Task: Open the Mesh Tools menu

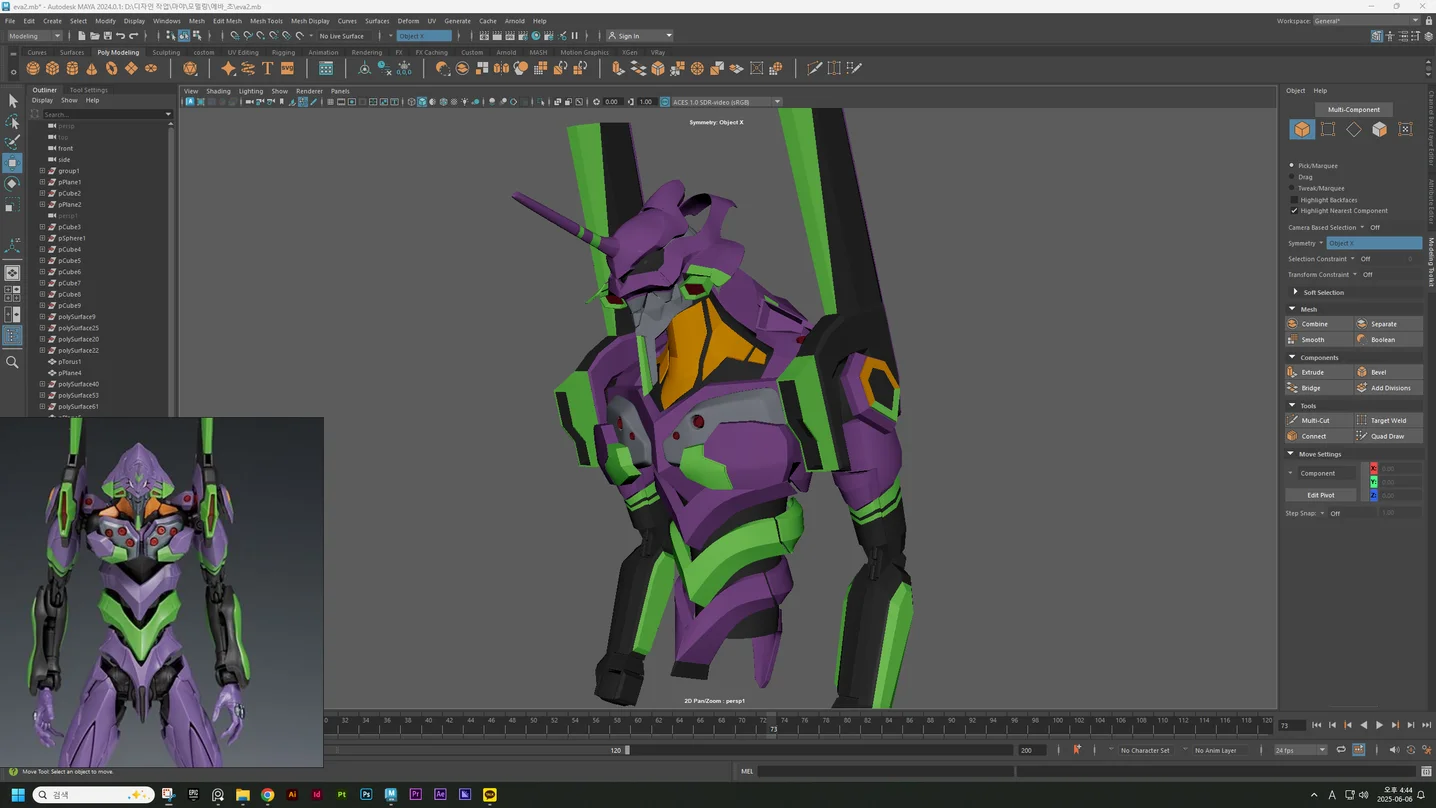Action: point(266,20)
